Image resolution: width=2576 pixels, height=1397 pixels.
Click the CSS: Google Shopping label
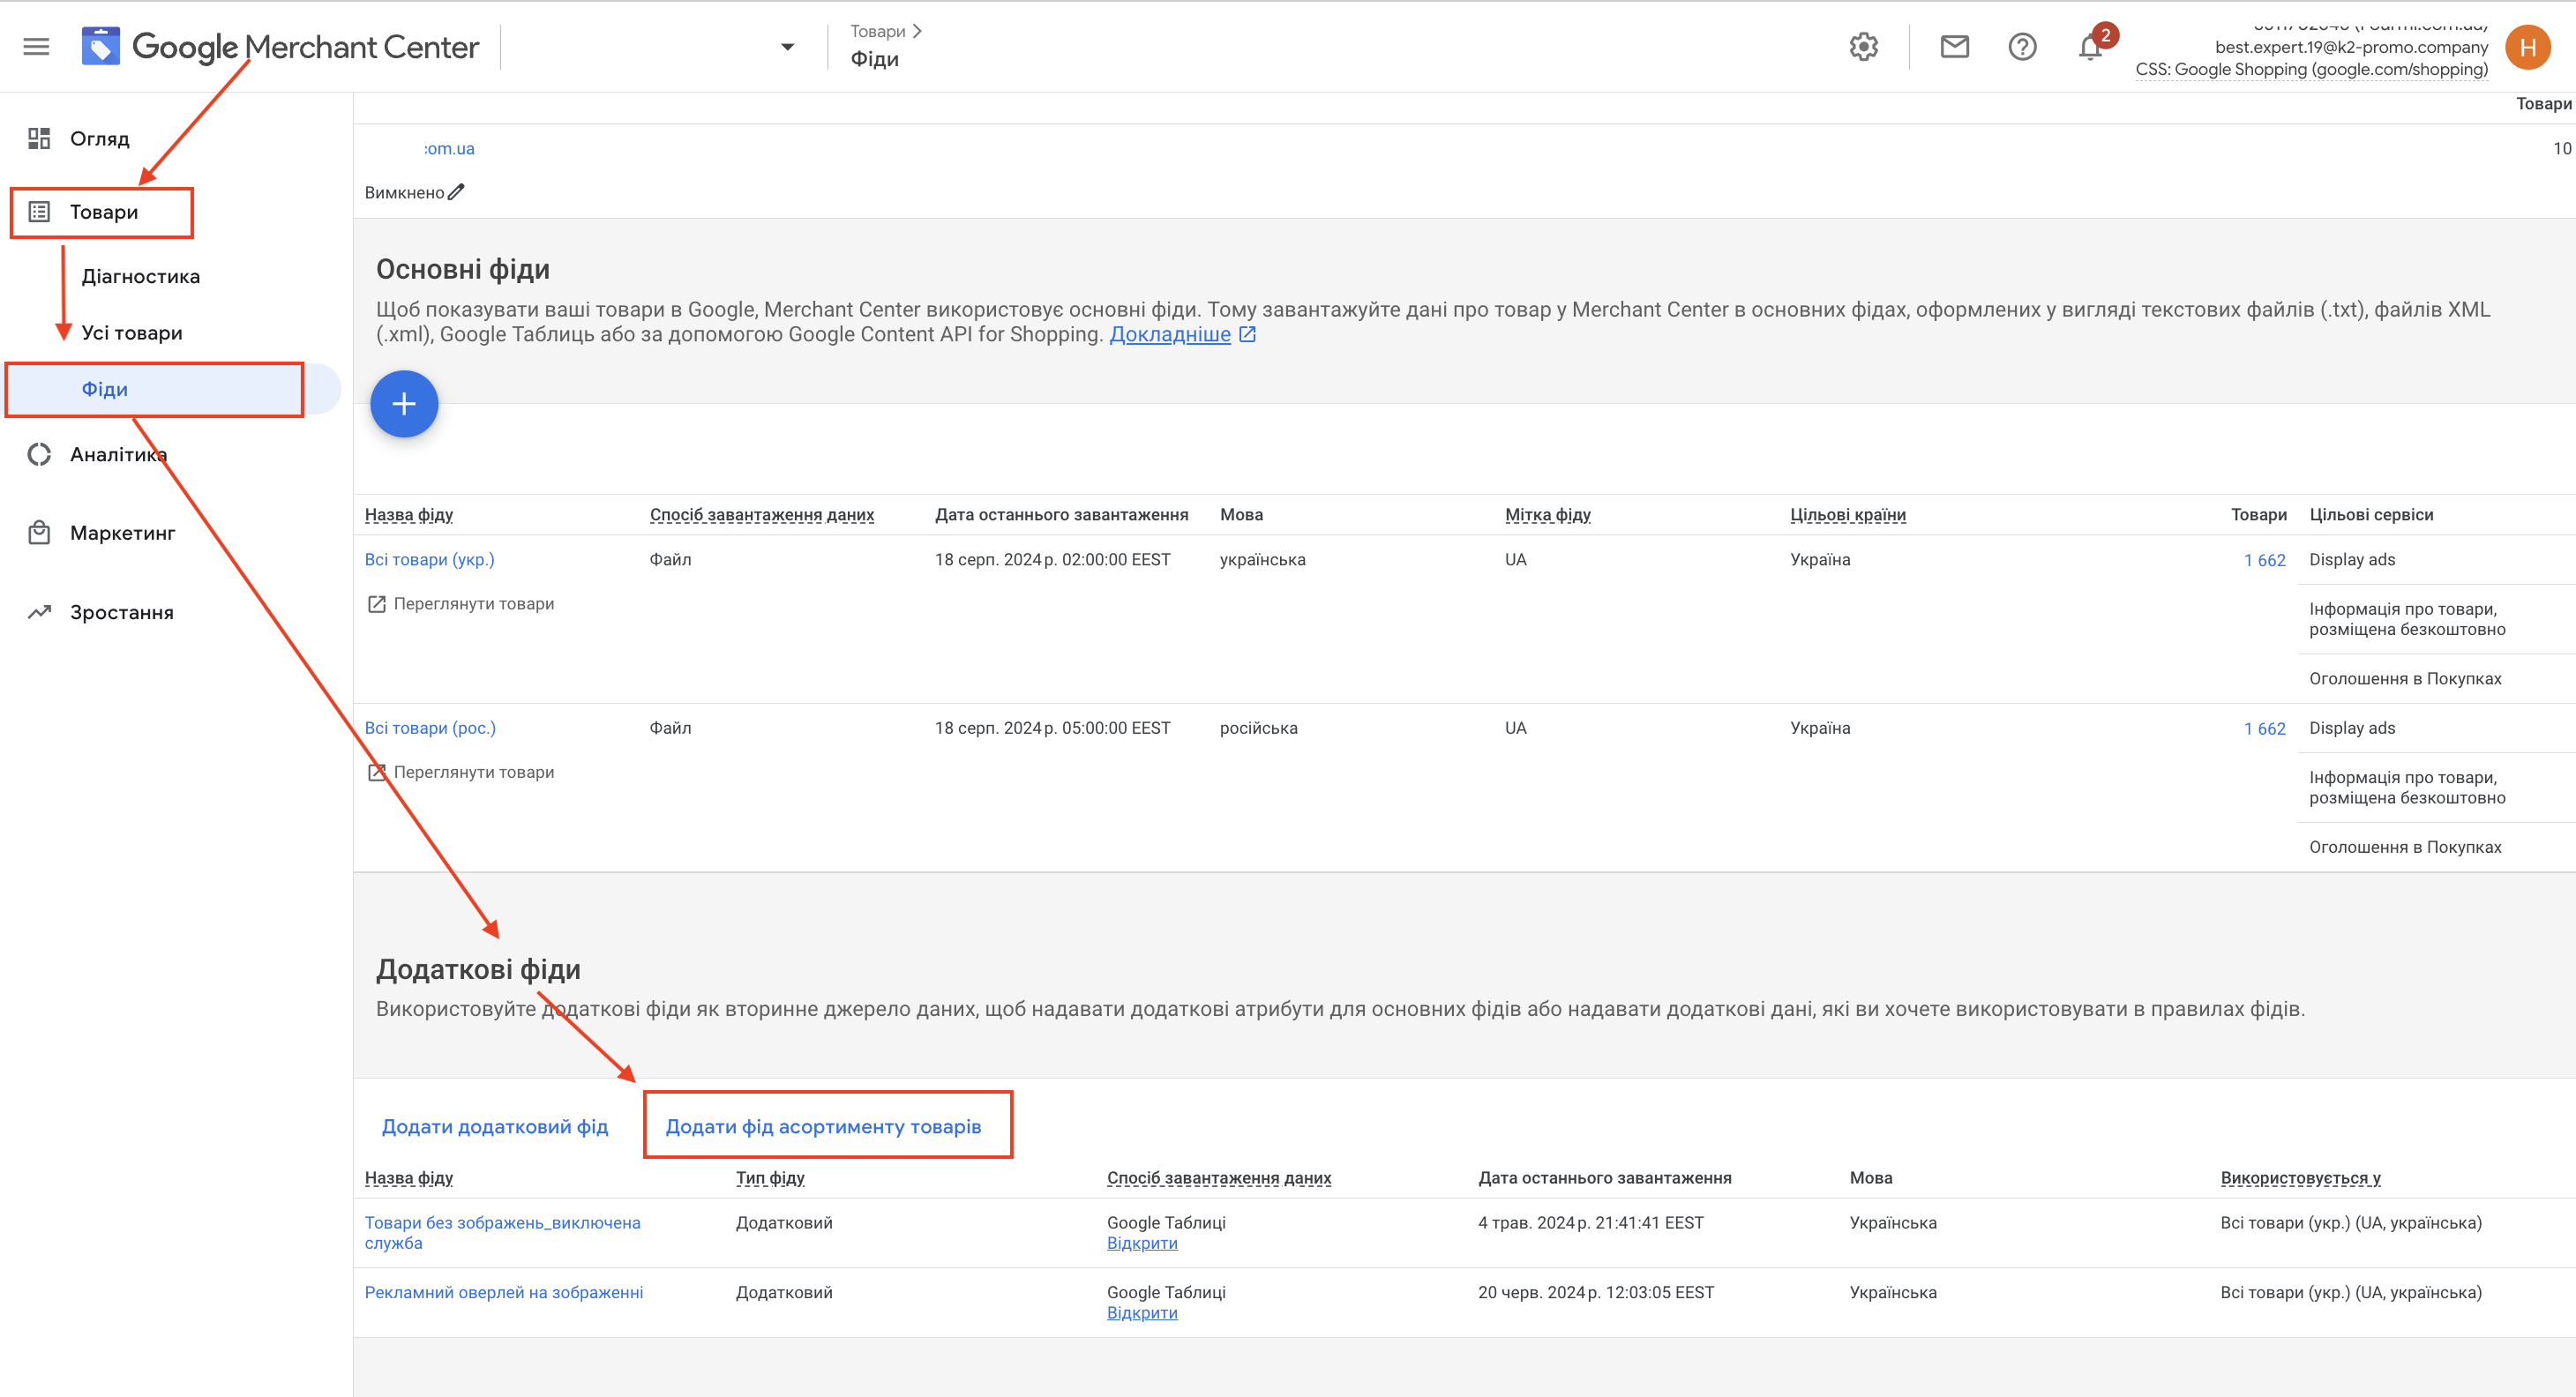(x=2311, y=69)
